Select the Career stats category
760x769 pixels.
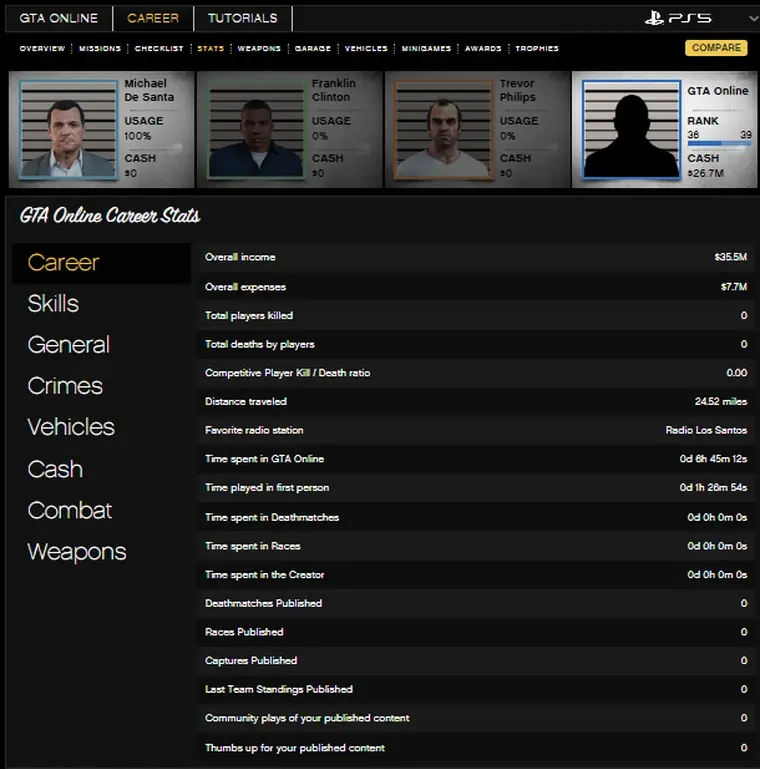point(101,263)
